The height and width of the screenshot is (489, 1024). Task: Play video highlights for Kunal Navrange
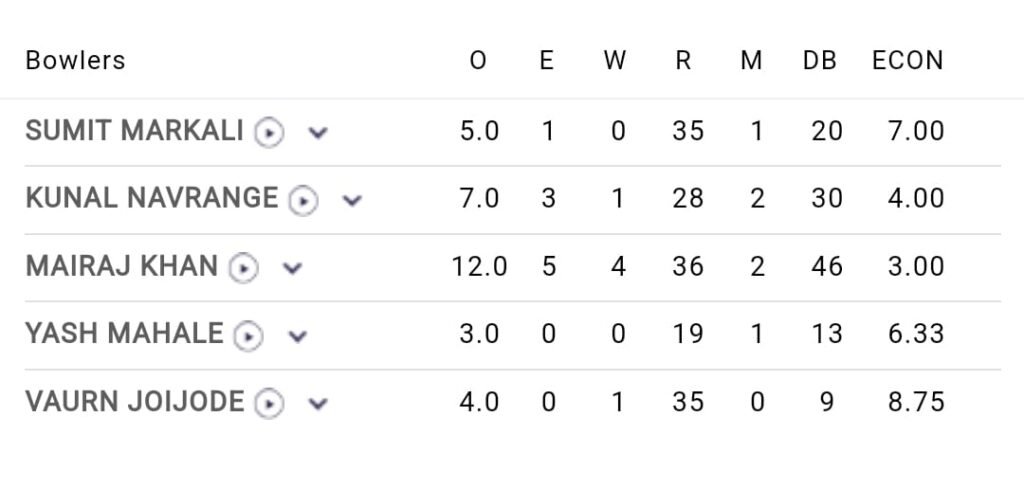pyautogui.click(x=303, y=200)
